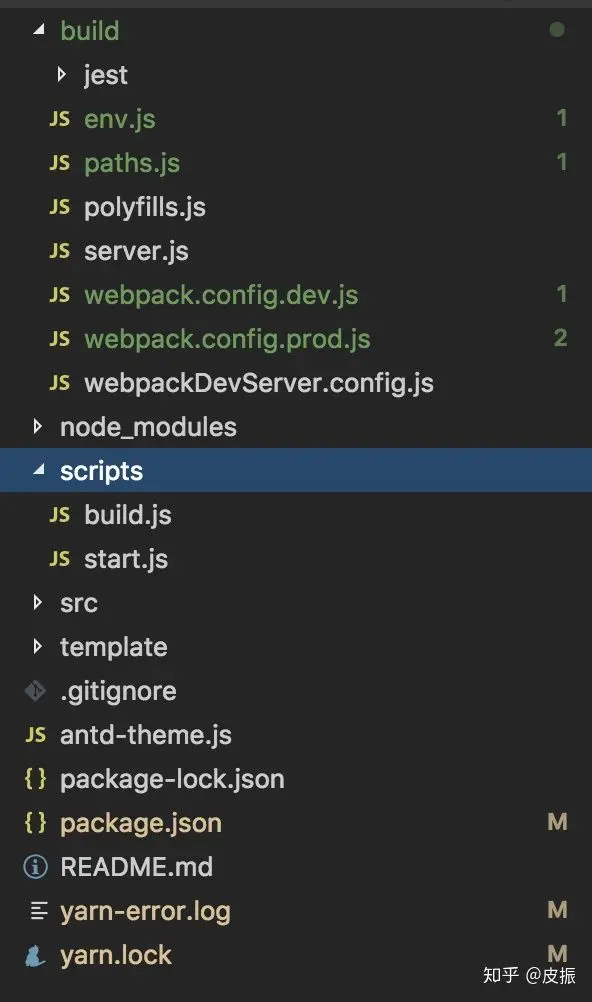This screenshot has height=1002, width=592.
Task: Select start.js in scripts folder
Action: point(126,559)
